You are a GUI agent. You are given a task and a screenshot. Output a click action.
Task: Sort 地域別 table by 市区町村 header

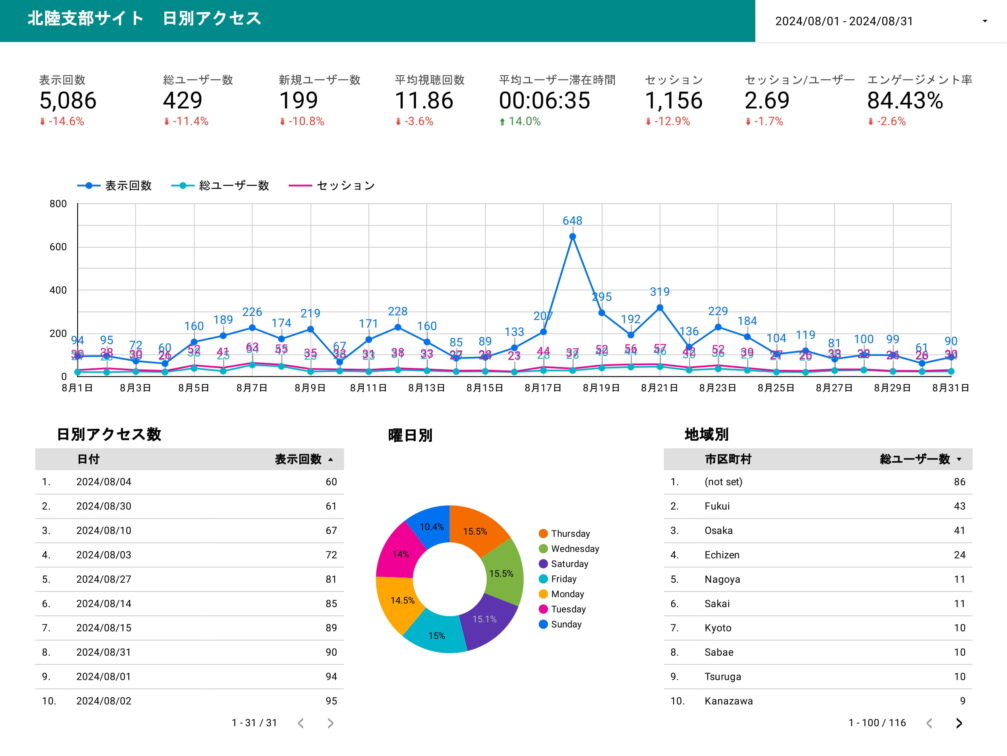[727, 460]
